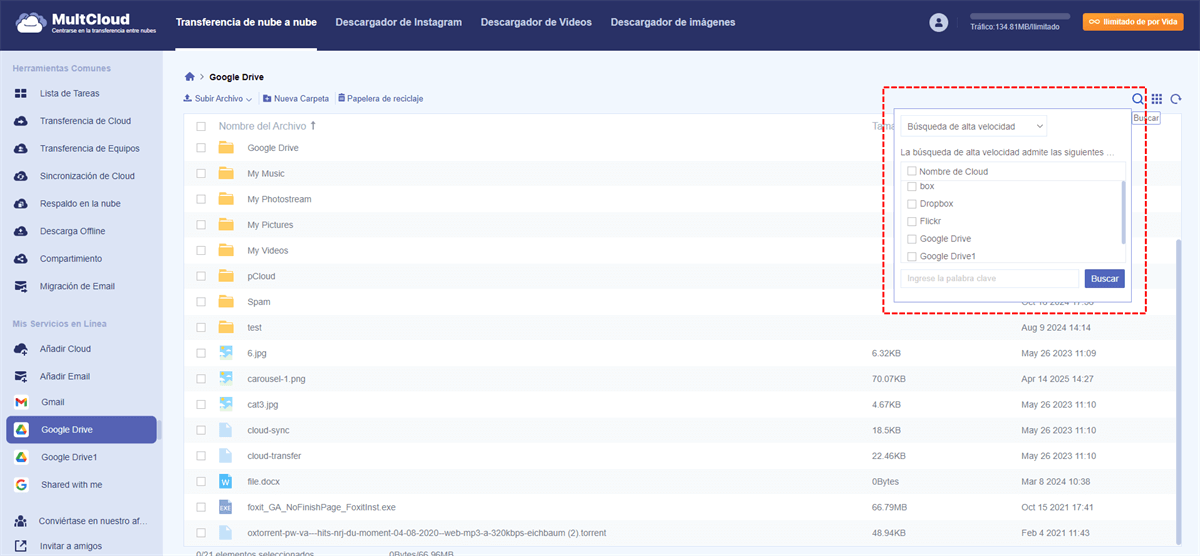Screen dimensions: 1200x556
Task: Select Google Drive in sidebar
Action: (81, 430)
